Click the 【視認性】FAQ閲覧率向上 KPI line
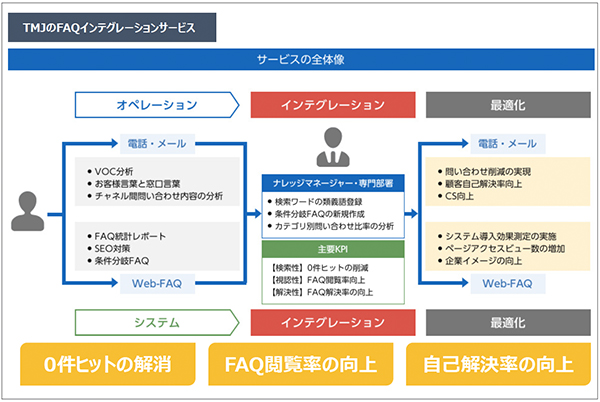600x402 pixels. pos(318,280)
